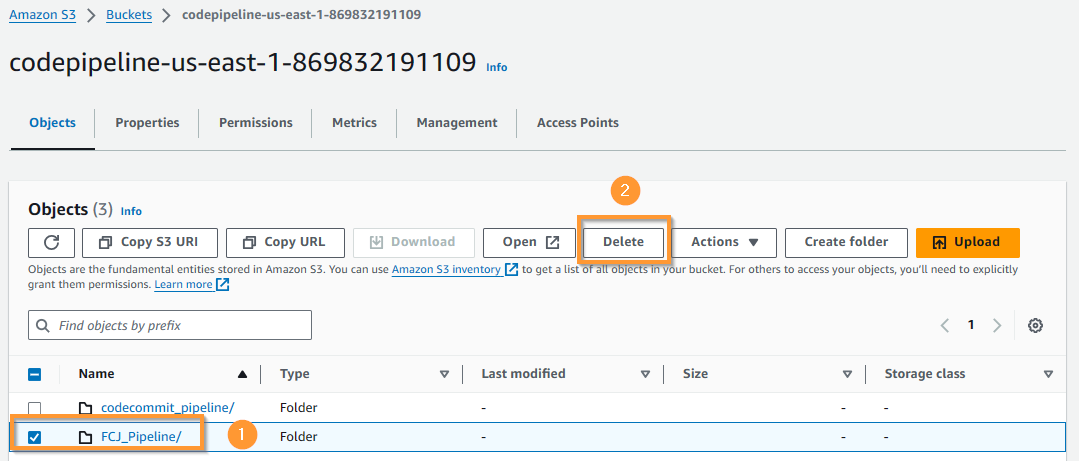Switch to the Properties tab
Screen dimensions: 1079x461
(147, 122)
